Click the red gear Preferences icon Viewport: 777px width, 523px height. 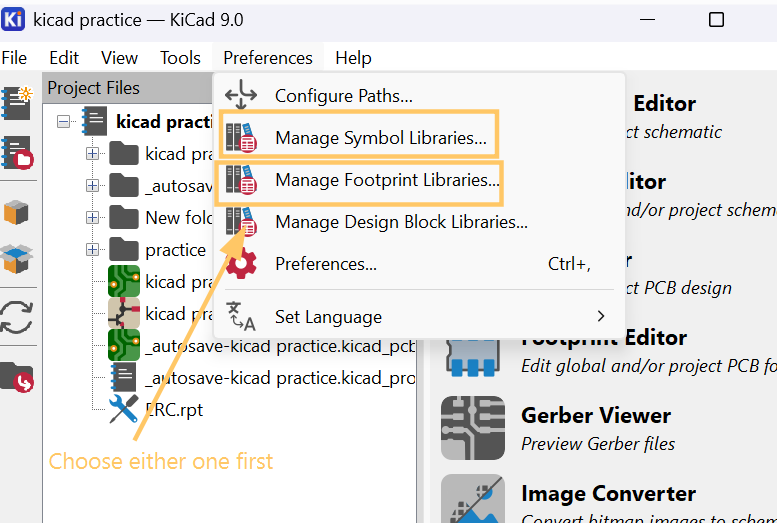point(241,264)
